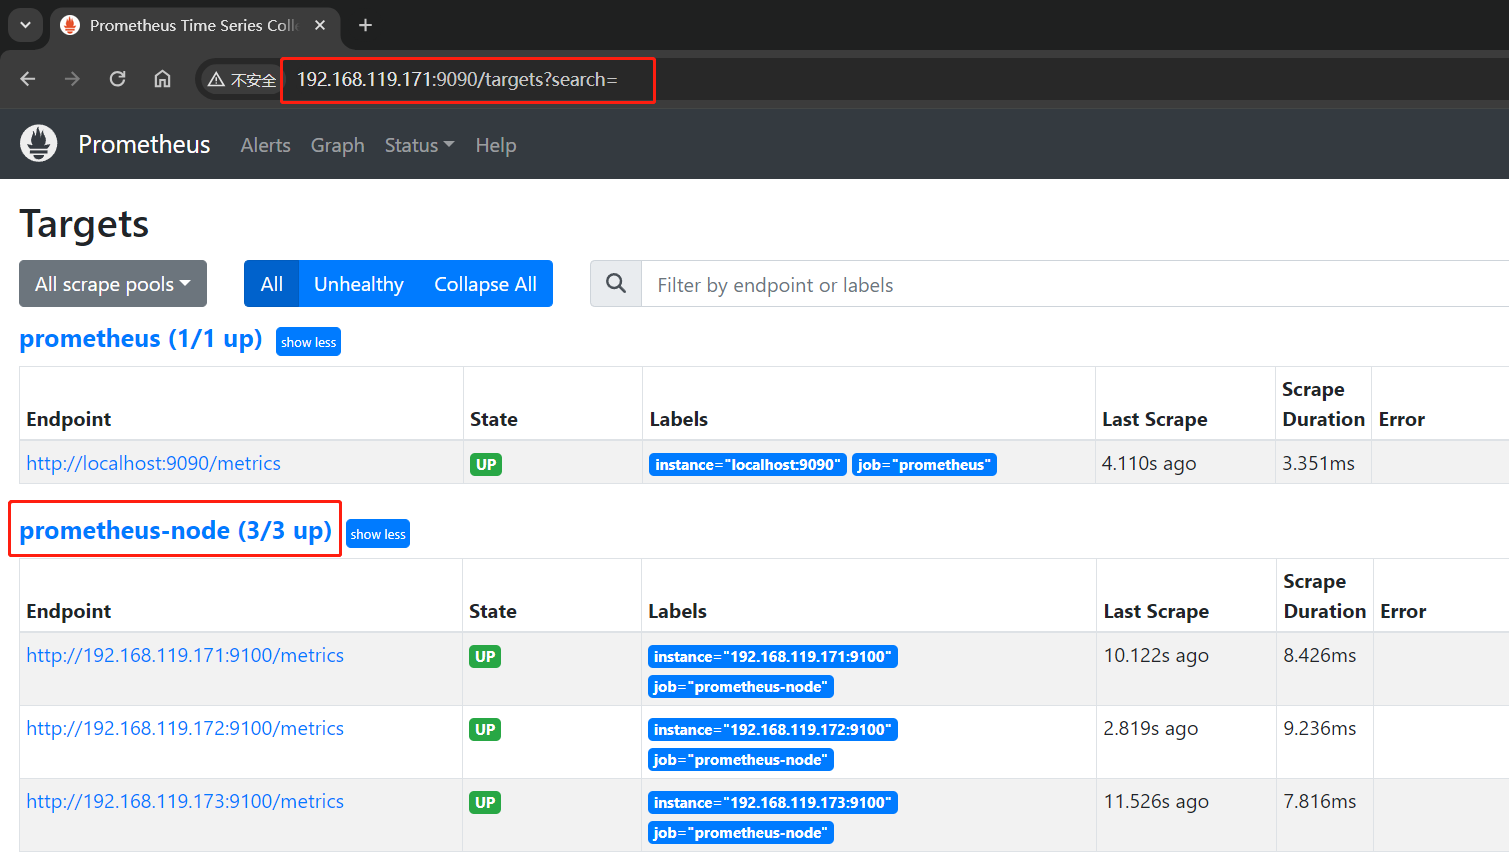Click the Prometheus brand title
This screenshot has height=859, width=1509.
[144, 144]
